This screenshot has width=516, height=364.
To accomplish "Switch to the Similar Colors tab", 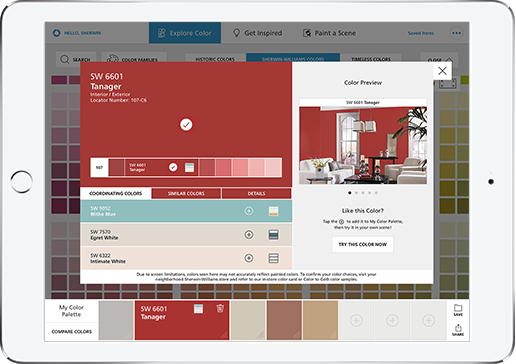I will pos(186,193).
